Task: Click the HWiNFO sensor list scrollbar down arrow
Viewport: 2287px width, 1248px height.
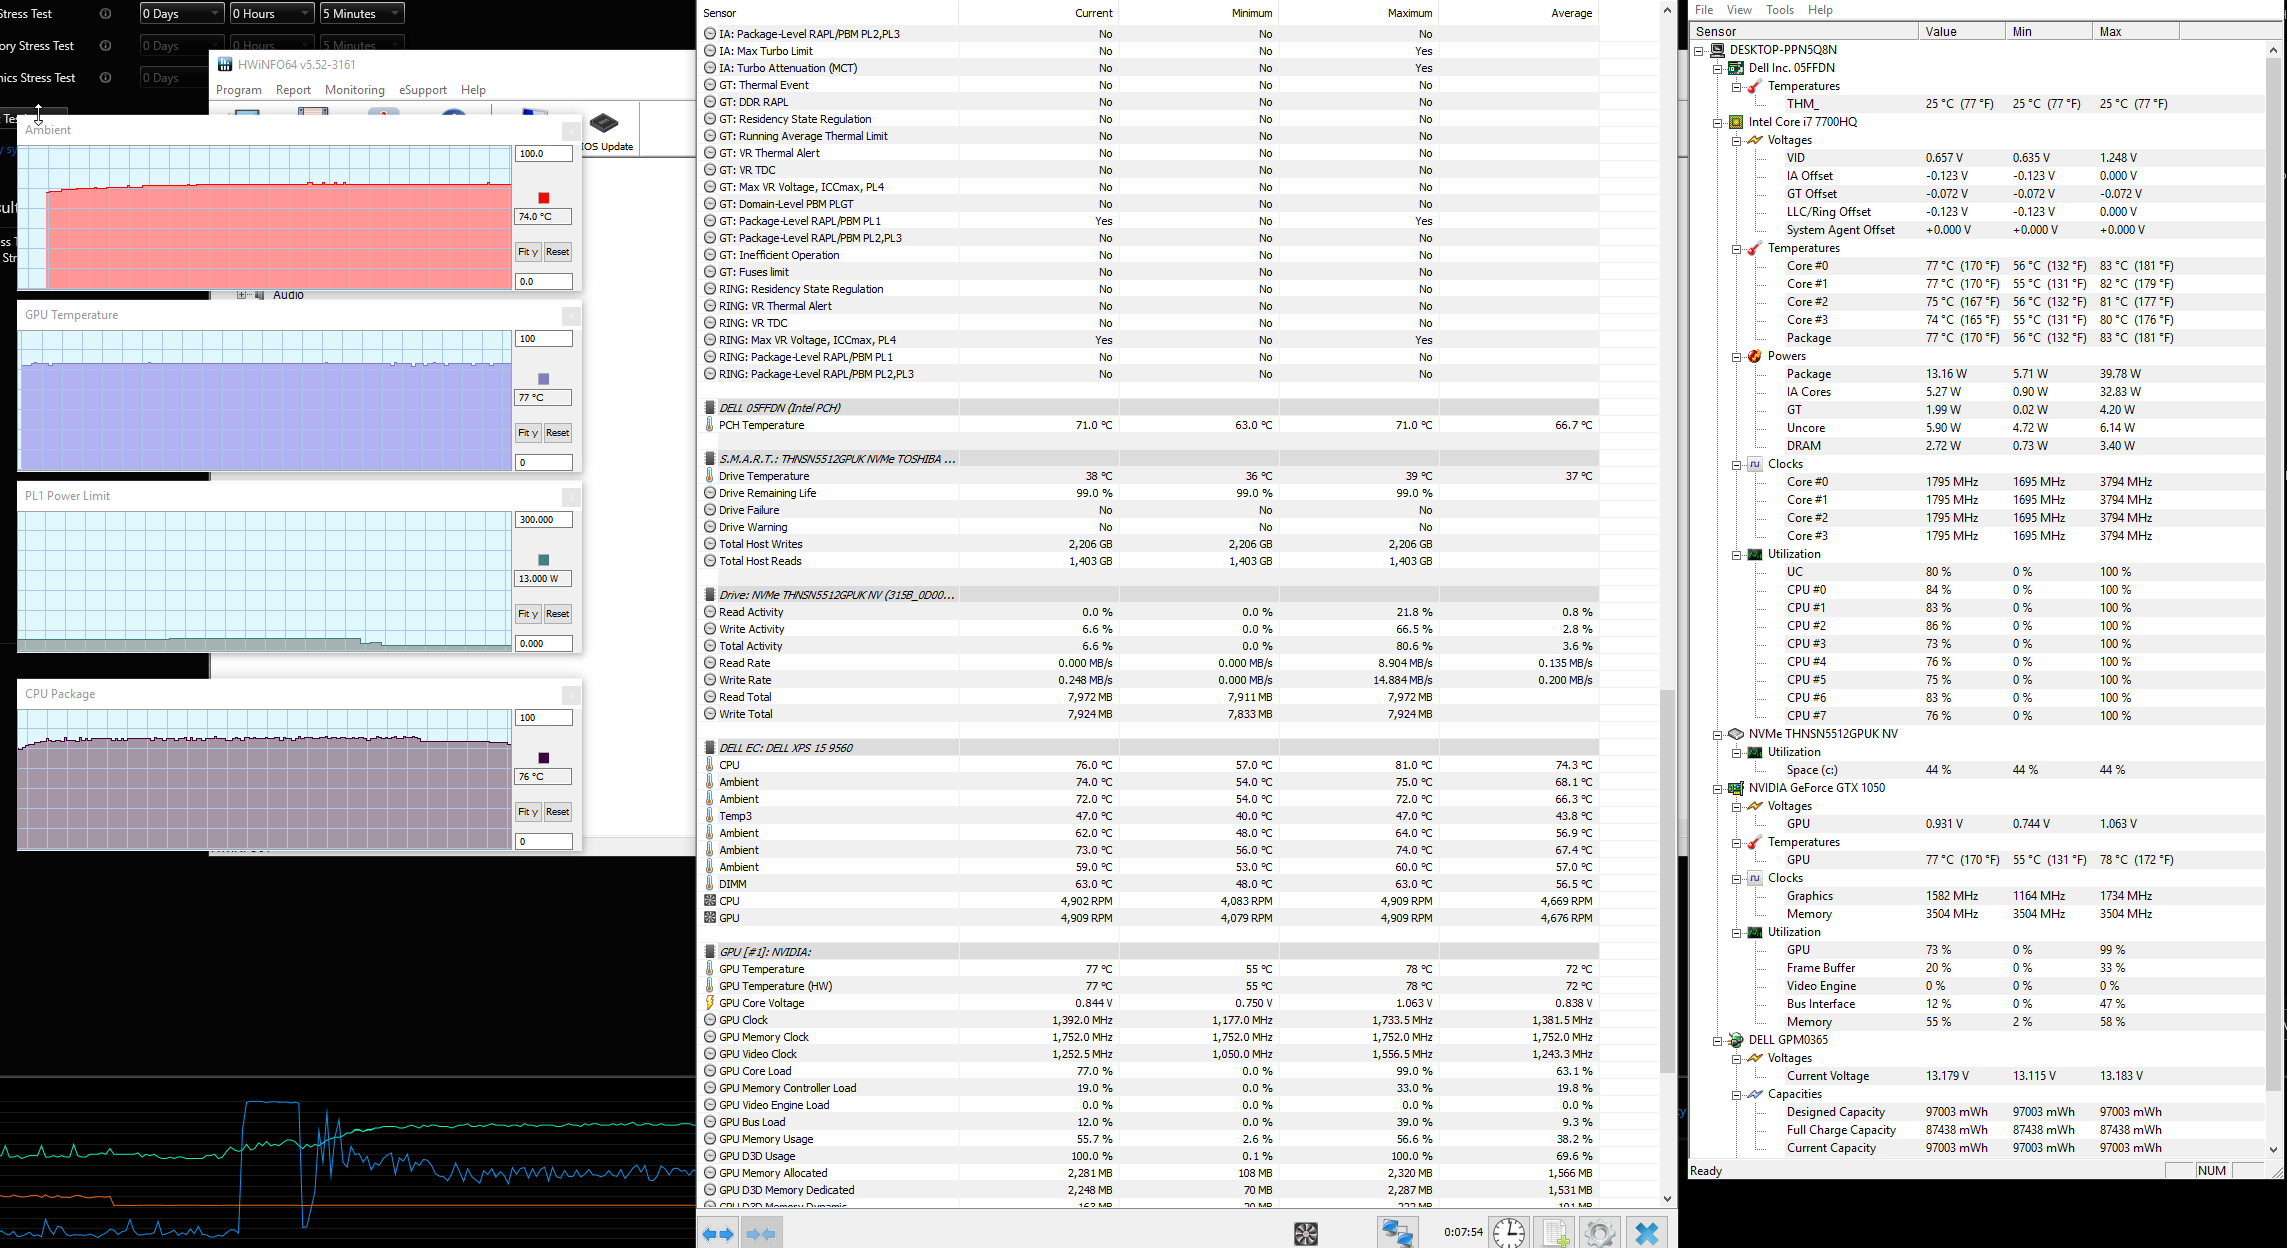Action: coord(1667,1198)
